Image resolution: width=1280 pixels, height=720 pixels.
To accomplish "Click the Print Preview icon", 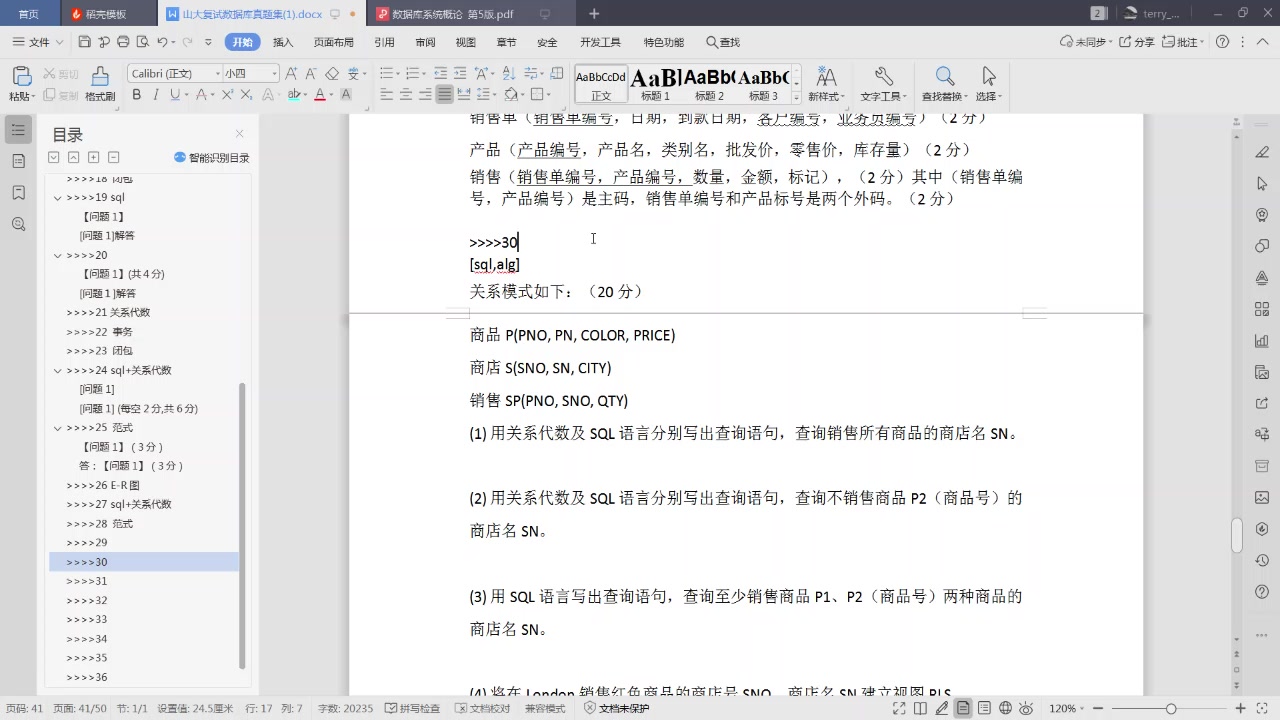I will (142, 42).
